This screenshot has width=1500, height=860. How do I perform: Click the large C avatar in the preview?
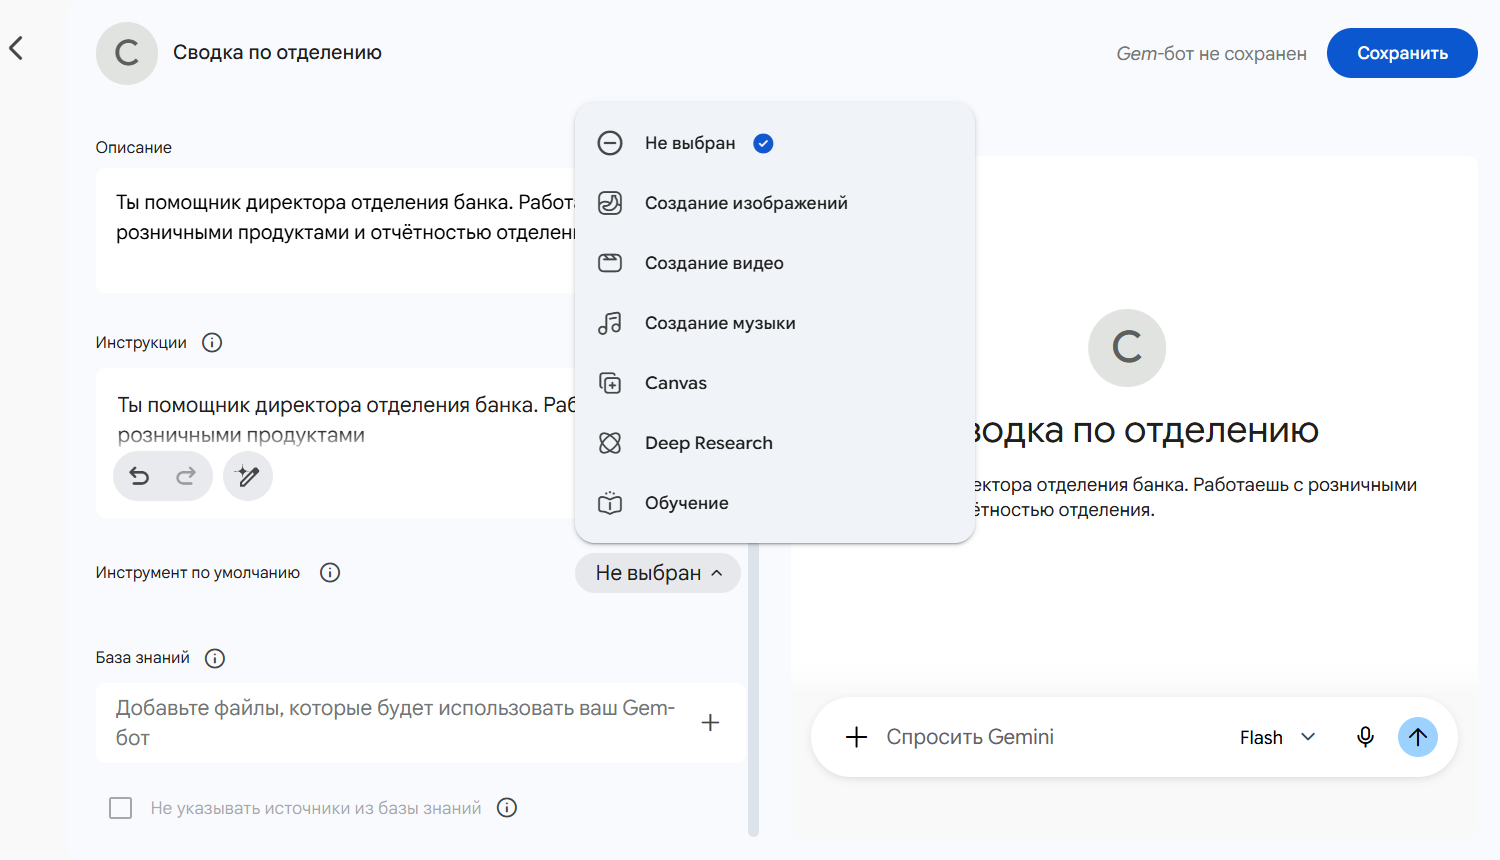(x=1127, y=348)
